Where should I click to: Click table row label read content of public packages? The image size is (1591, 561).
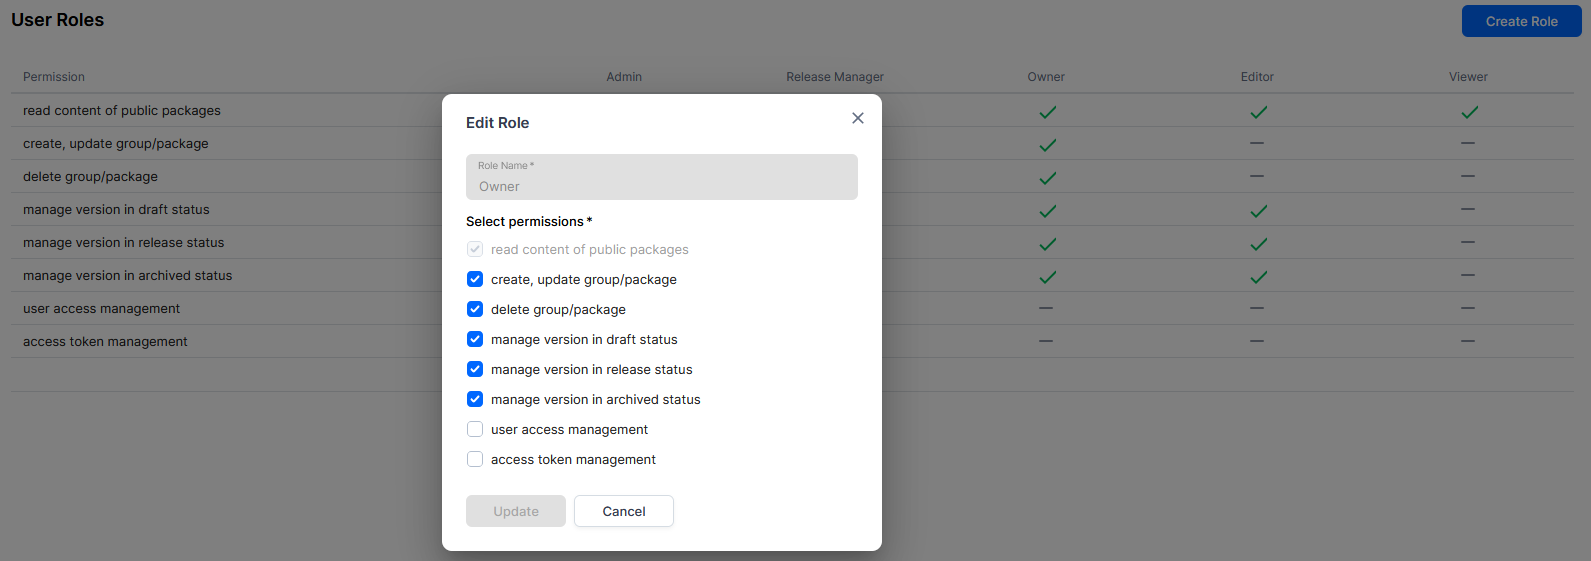click(122, 111)
